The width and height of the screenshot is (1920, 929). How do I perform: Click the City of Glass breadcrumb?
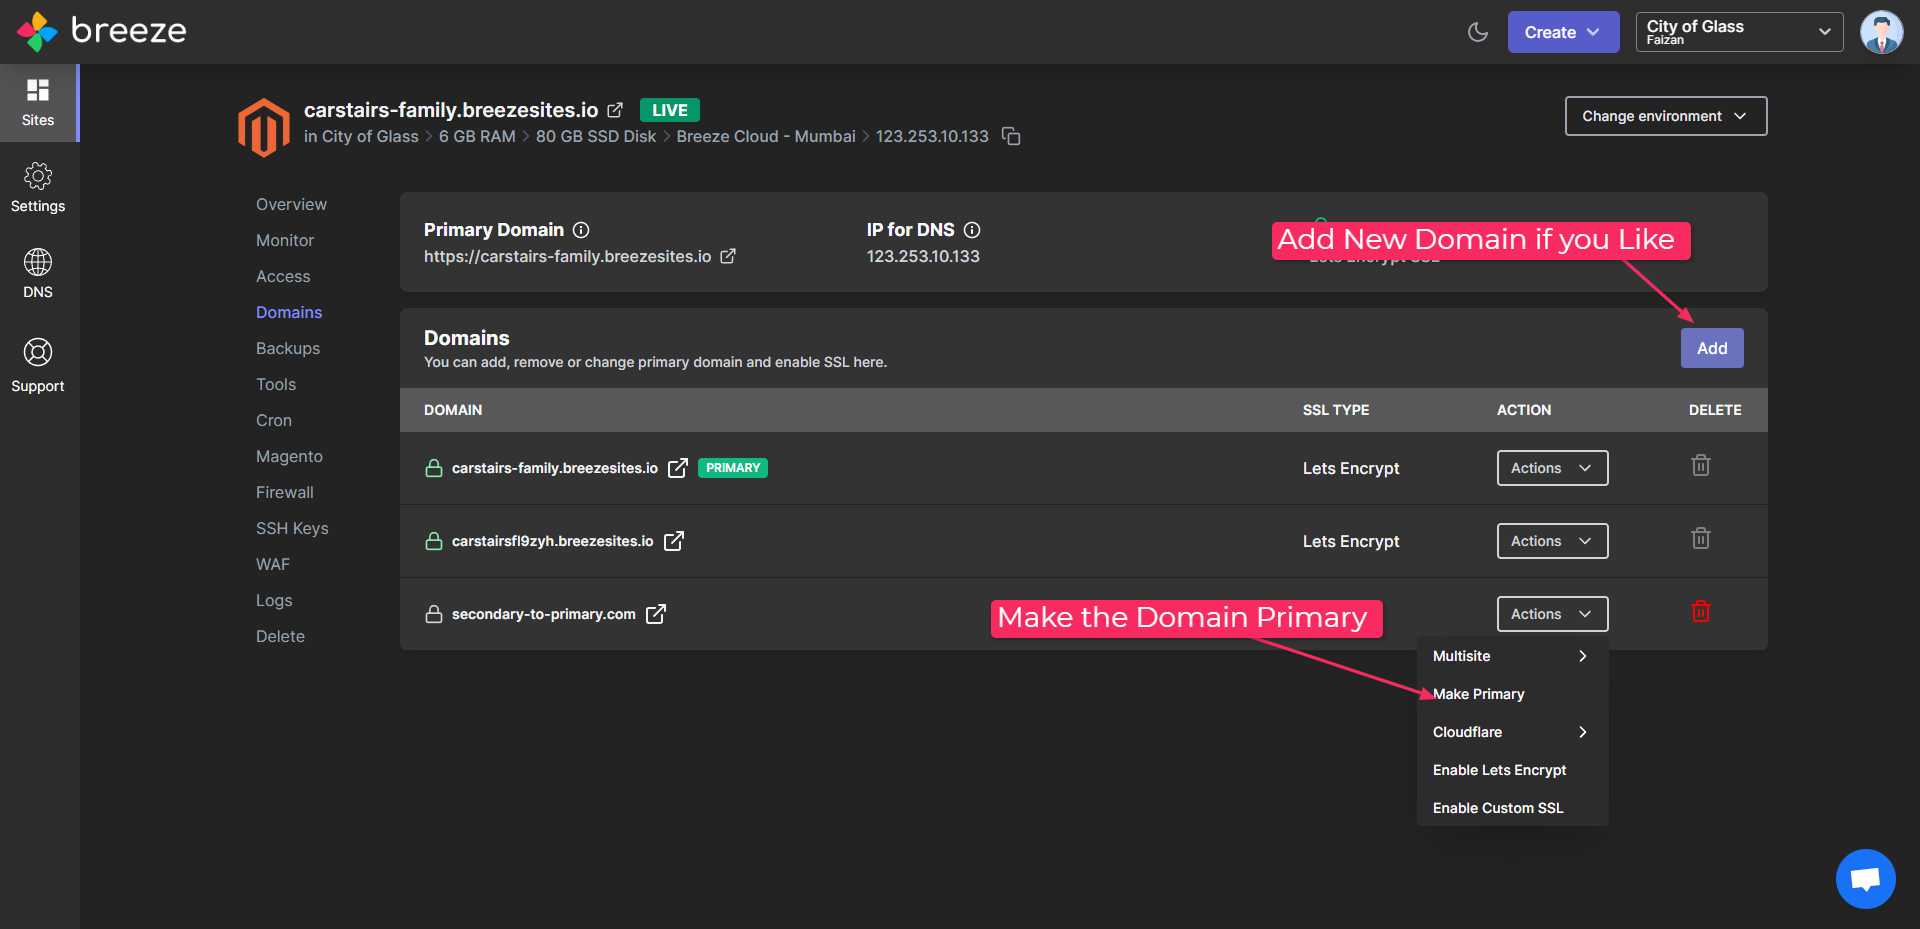(x=370, y=136)
